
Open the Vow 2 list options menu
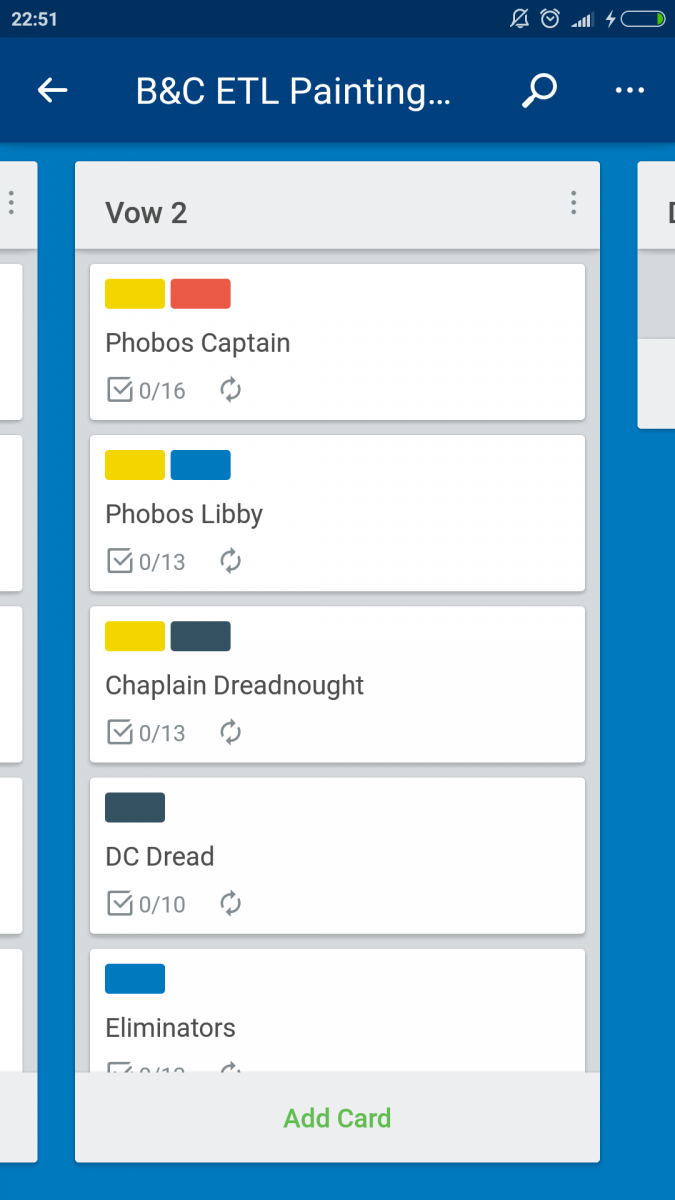coord(573,204)
